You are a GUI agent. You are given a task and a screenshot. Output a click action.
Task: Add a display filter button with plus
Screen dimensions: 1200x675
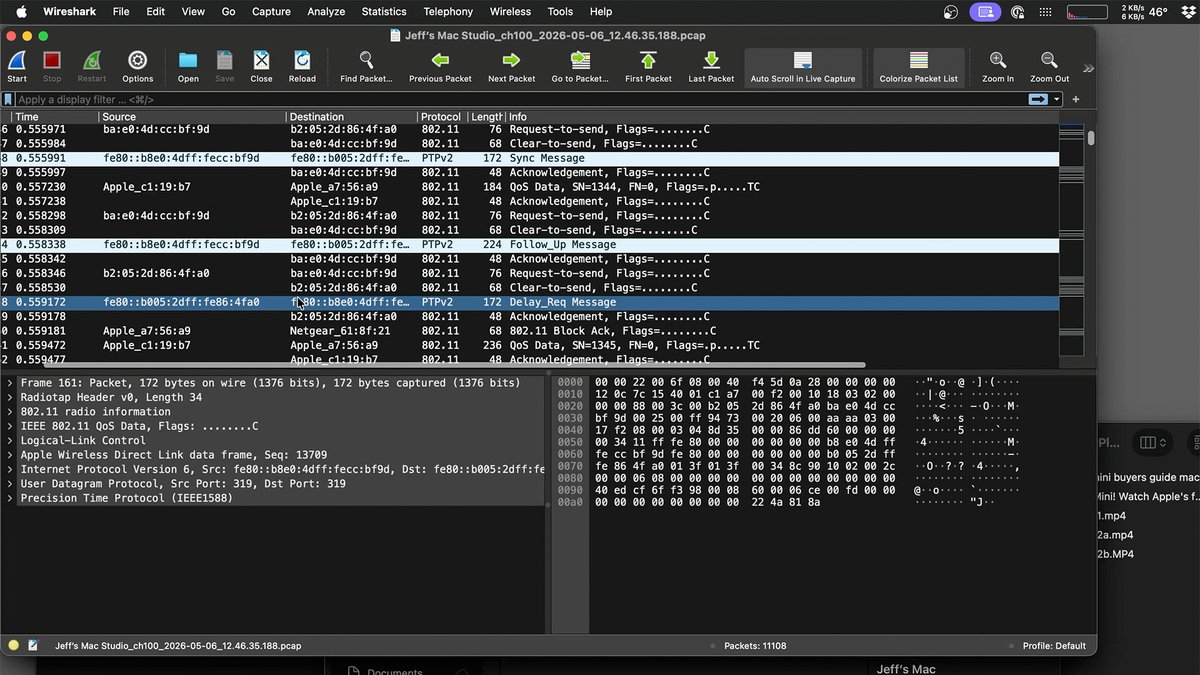(1076, 99)
